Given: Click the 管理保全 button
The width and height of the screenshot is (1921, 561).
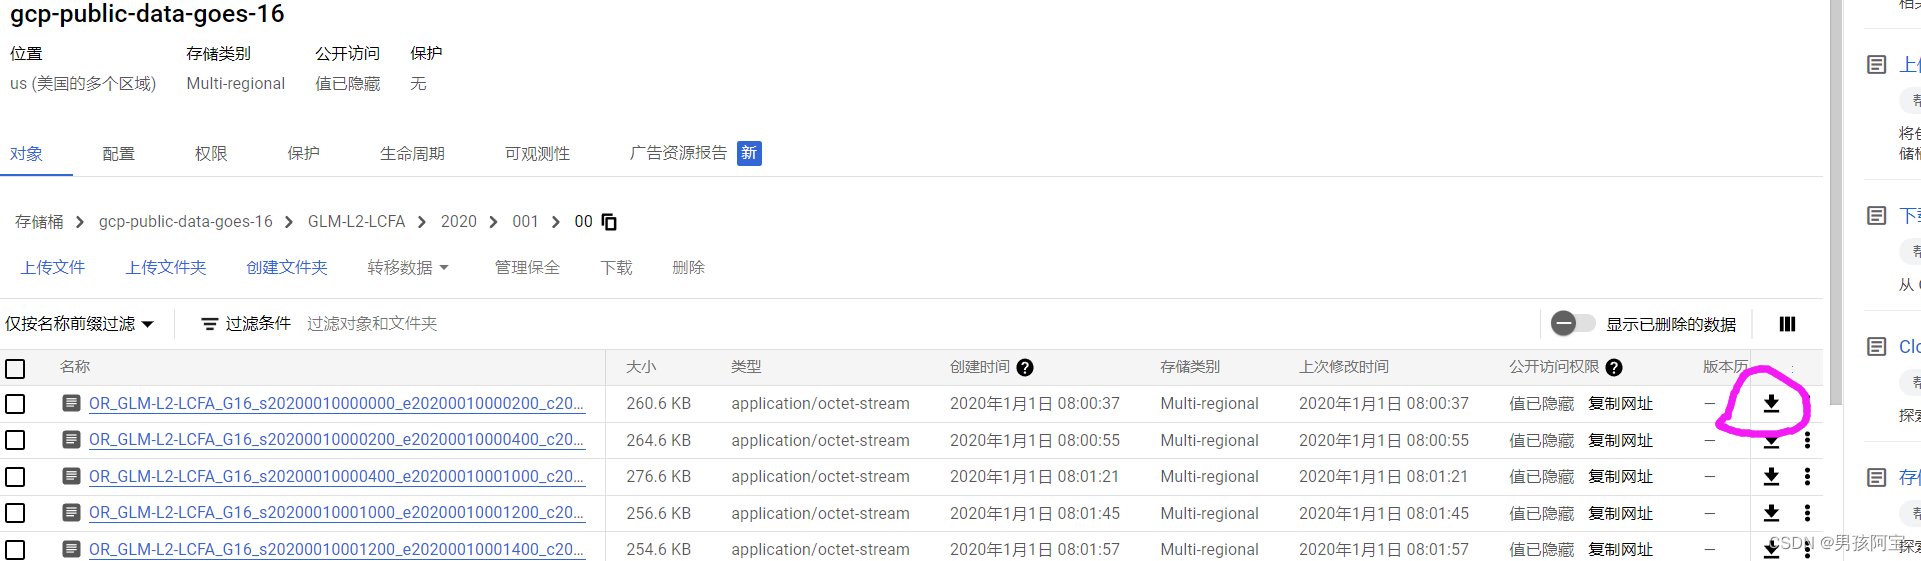Looking at the screenshot, I should (x=527, y=268).
